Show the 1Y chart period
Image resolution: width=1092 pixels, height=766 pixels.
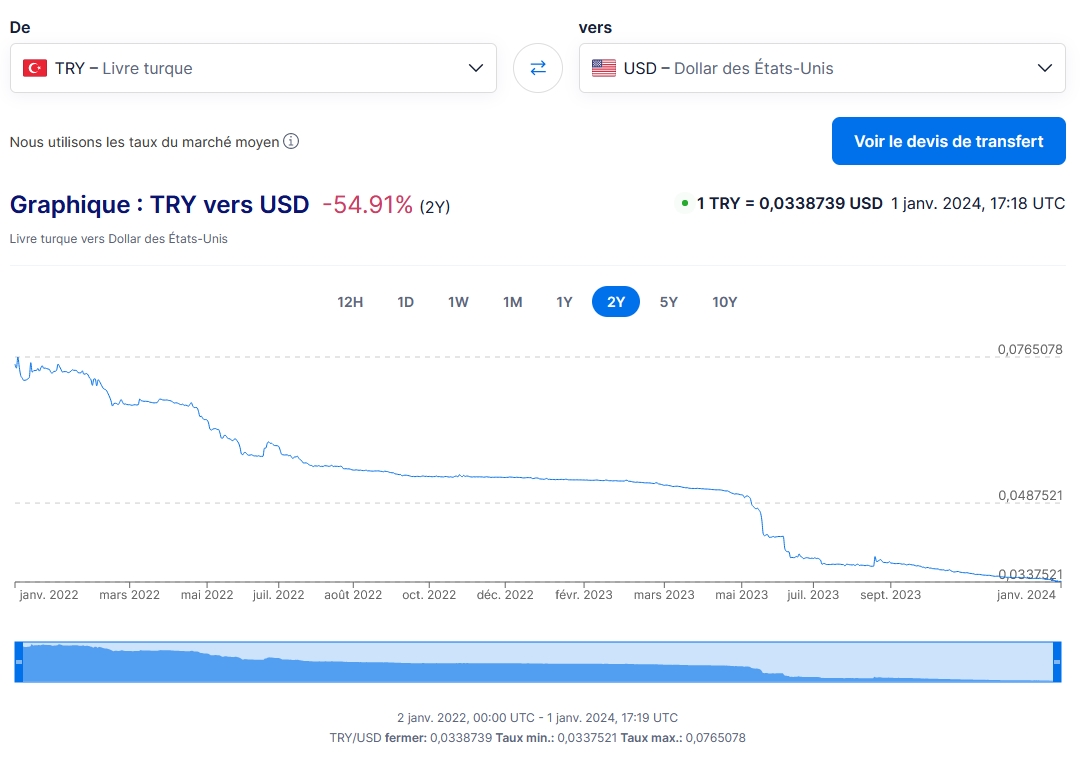(x=564, y=302)
